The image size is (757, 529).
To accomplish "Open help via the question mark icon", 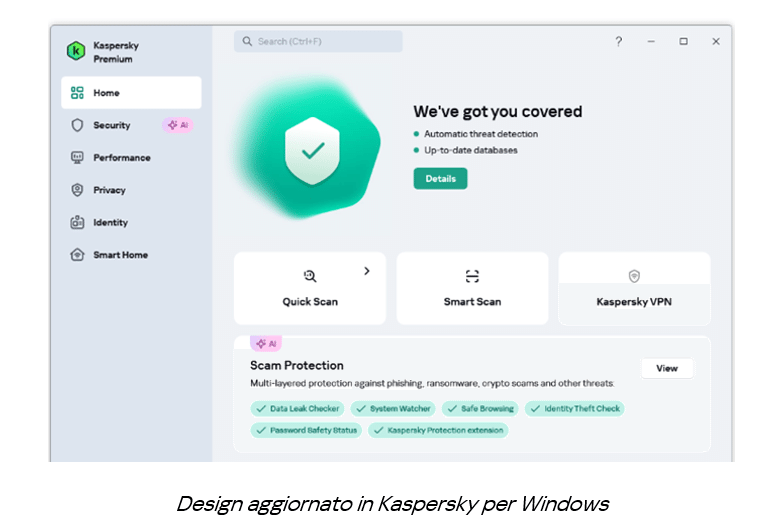I will (x=618, y=42).
